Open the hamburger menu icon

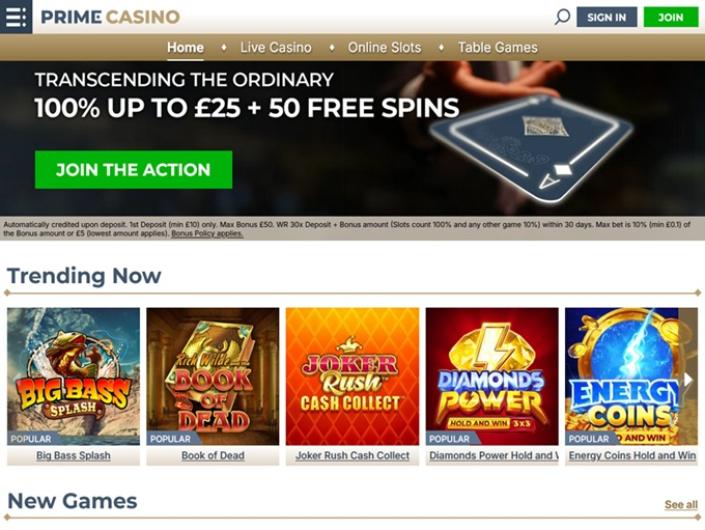click(16, 17)
